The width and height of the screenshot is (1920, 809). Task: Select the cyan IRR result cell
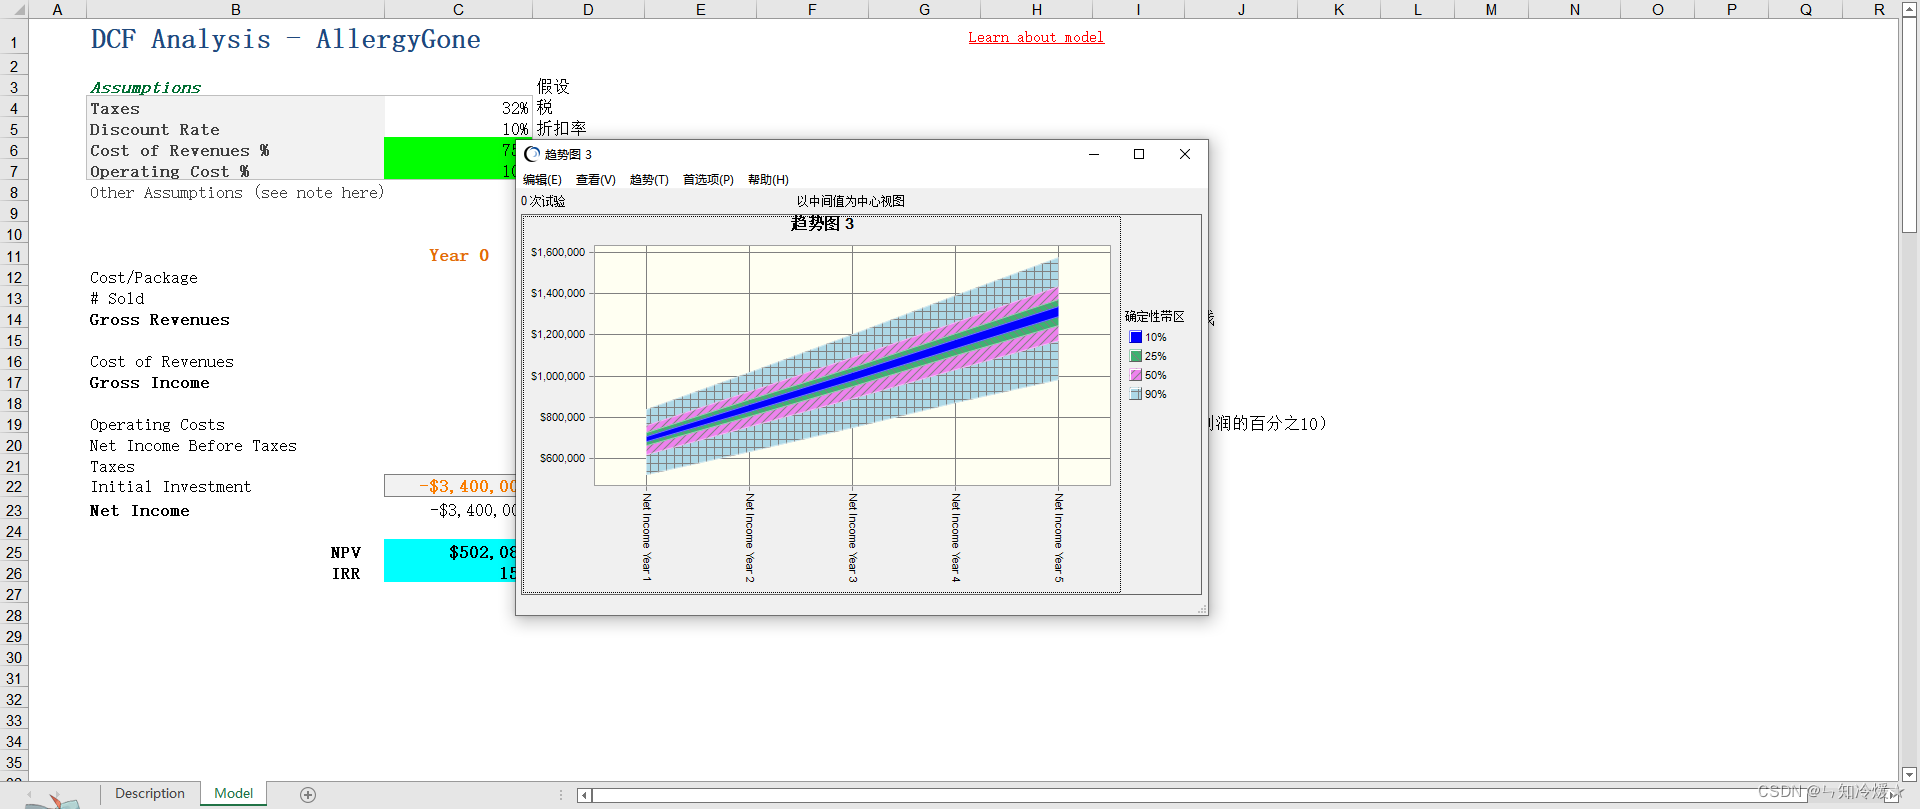coord(450,573)
